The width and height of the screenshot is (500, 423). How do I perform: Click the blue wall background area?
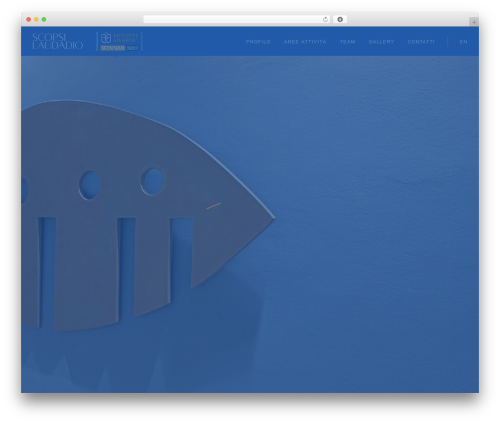point(377,217)
